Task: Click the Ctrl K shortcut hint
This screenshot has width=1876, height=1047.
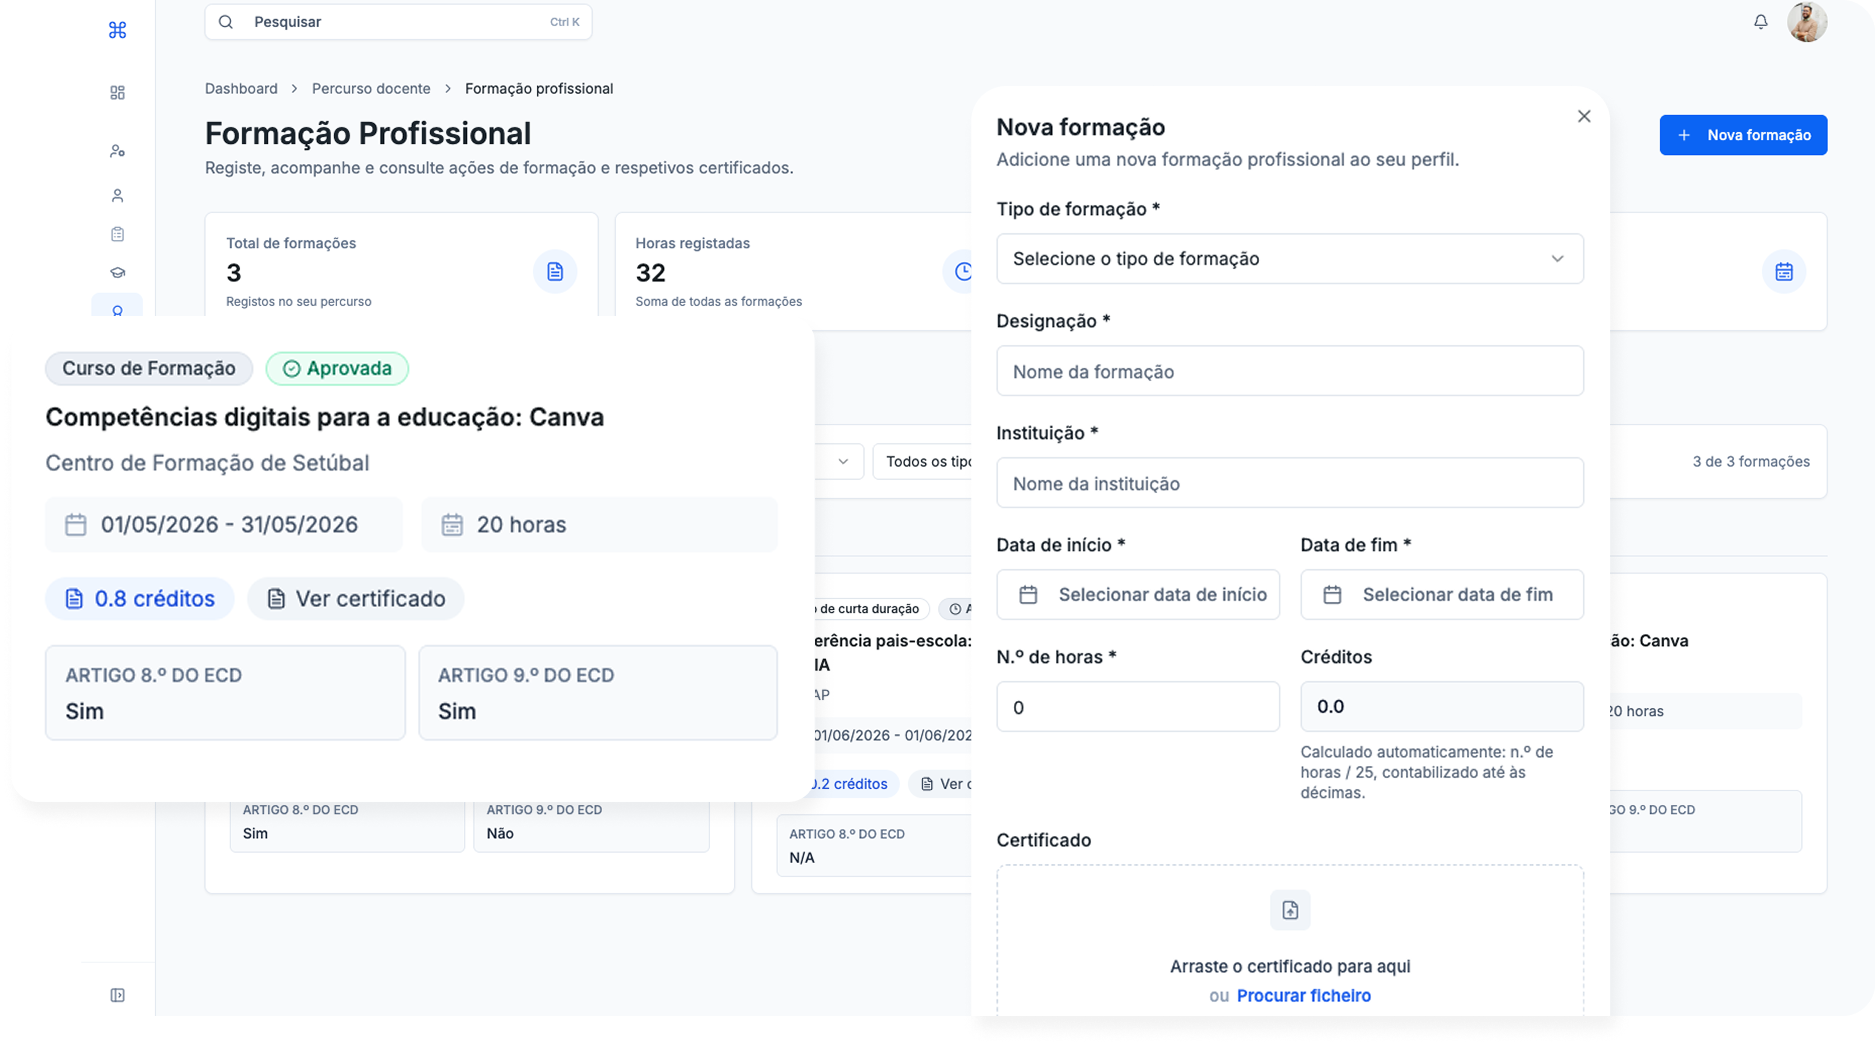Action: click(564, 22)
